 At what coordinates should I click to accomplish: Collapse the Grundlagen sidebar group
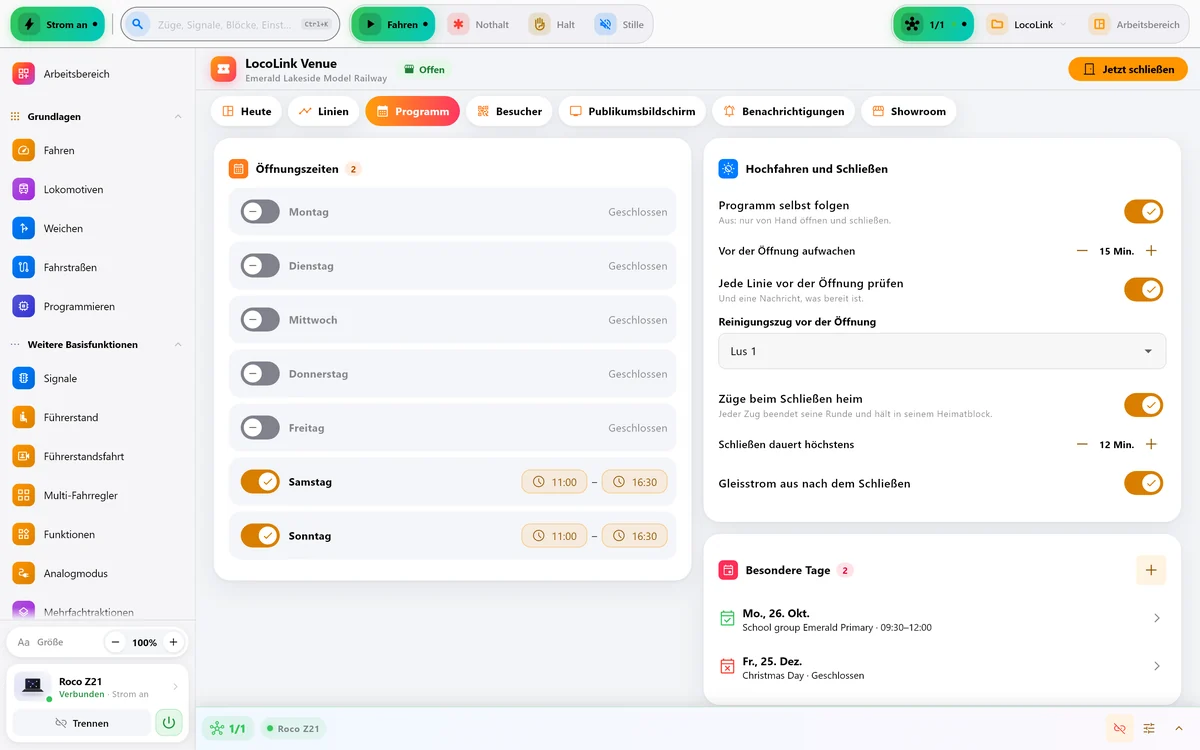click(x=178, y=117)
